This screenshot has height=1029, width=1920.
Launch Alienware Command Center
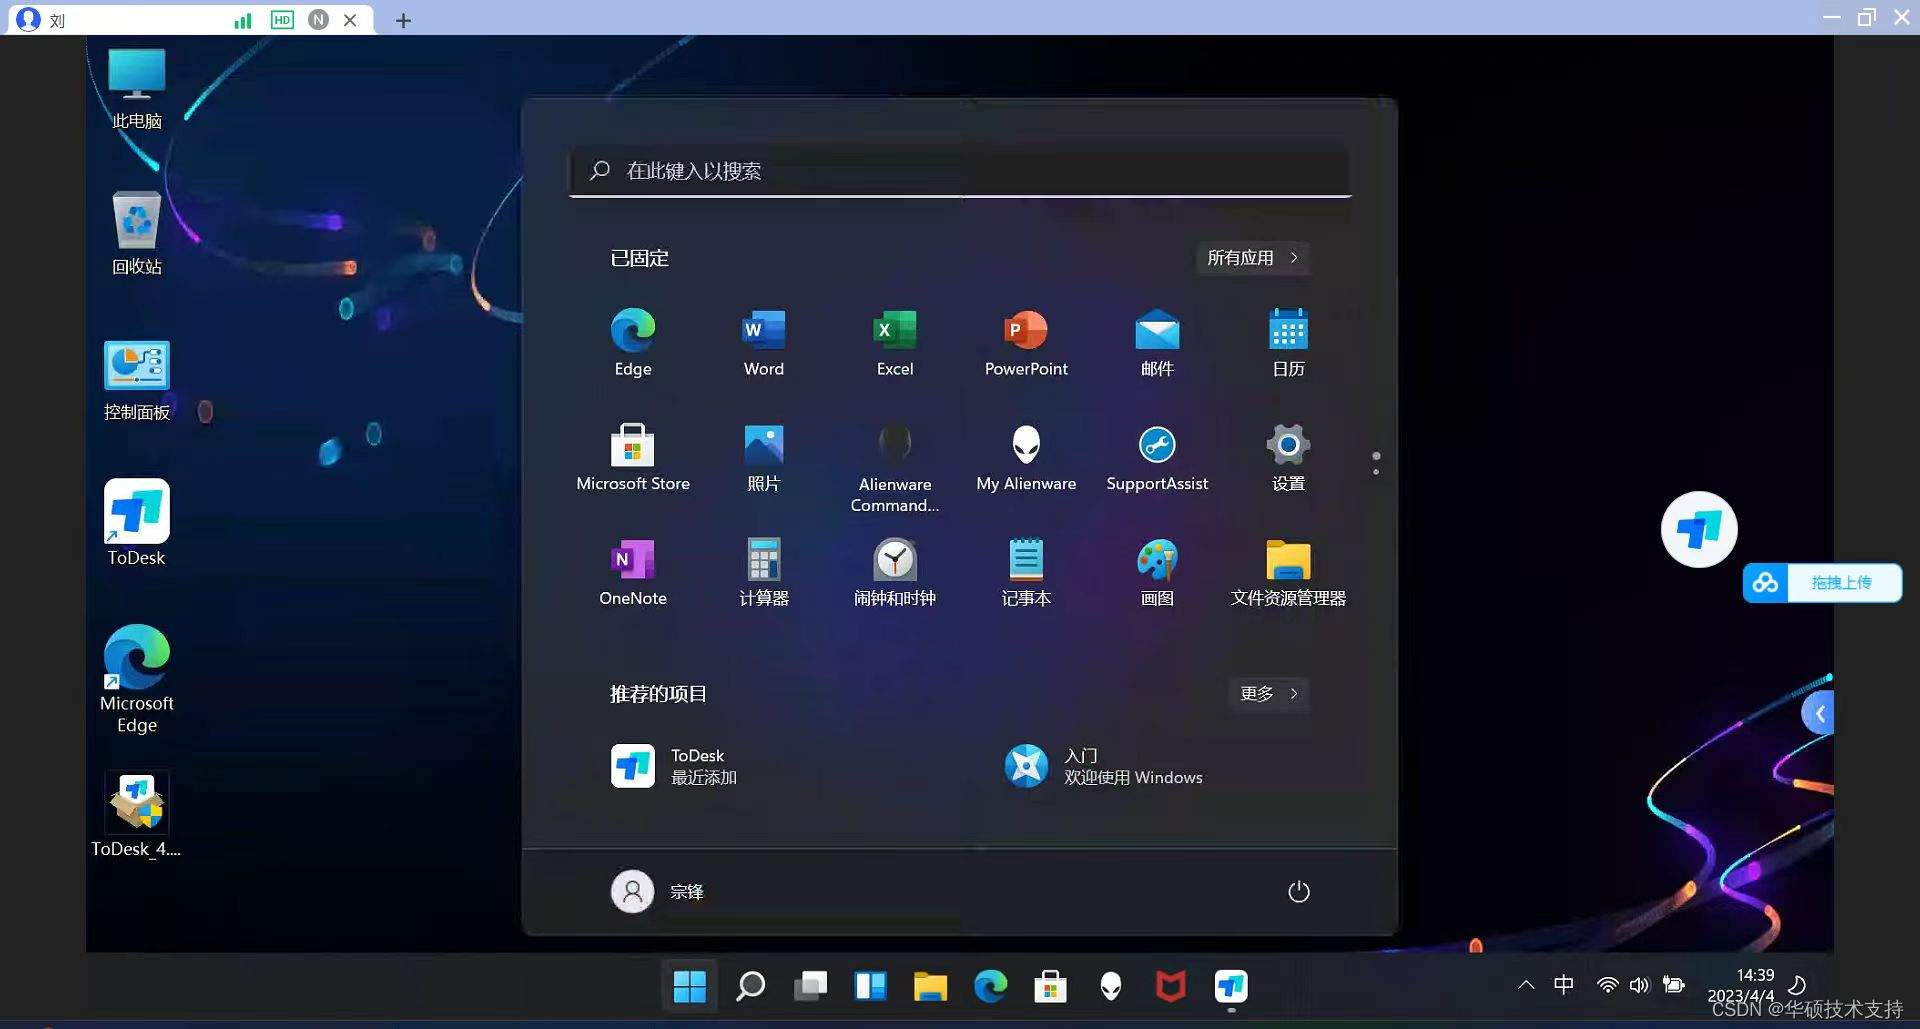coord(895,468)
